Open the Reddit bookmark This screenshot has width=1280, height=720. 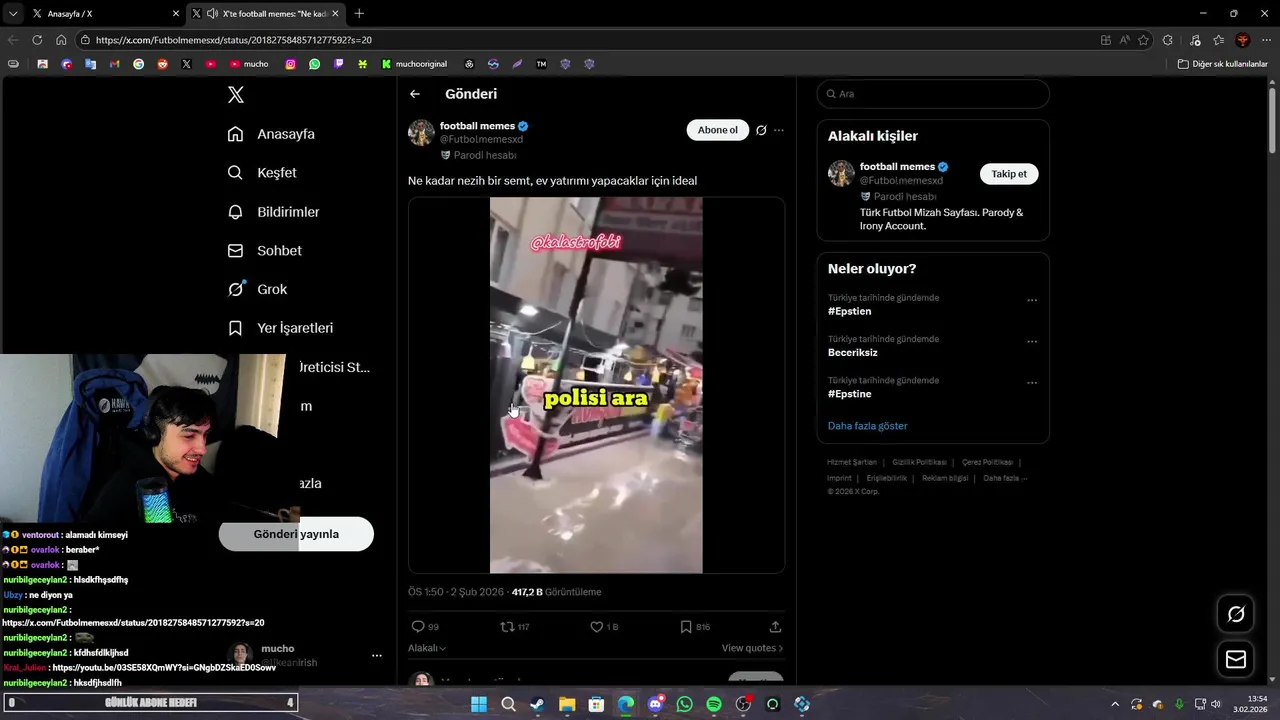click(162, 64)
